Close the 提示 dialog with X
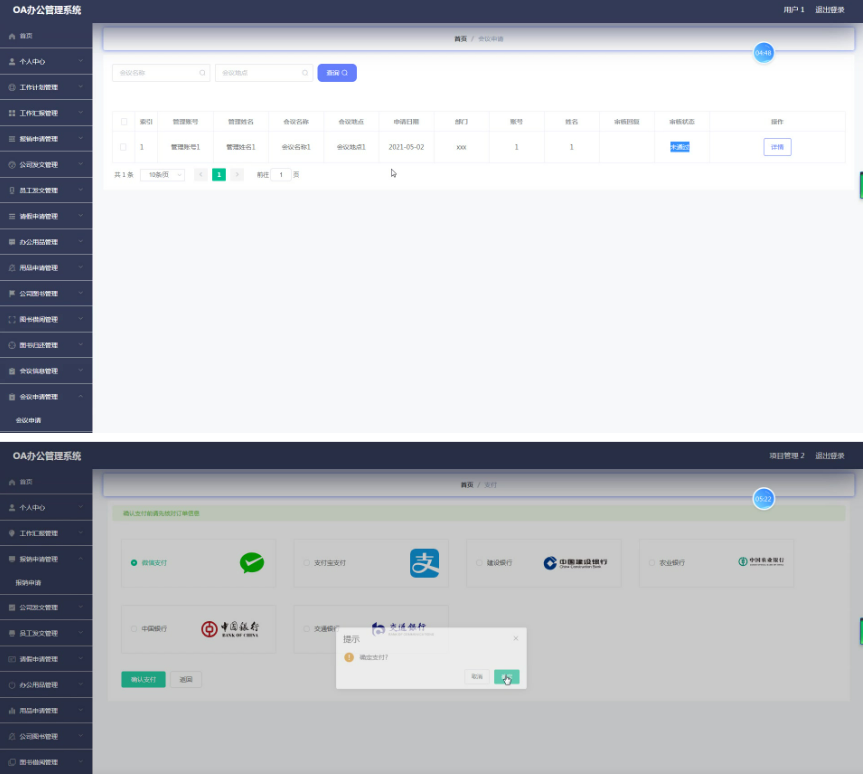This screenshot has width=863, height=775. click(516, 638)
